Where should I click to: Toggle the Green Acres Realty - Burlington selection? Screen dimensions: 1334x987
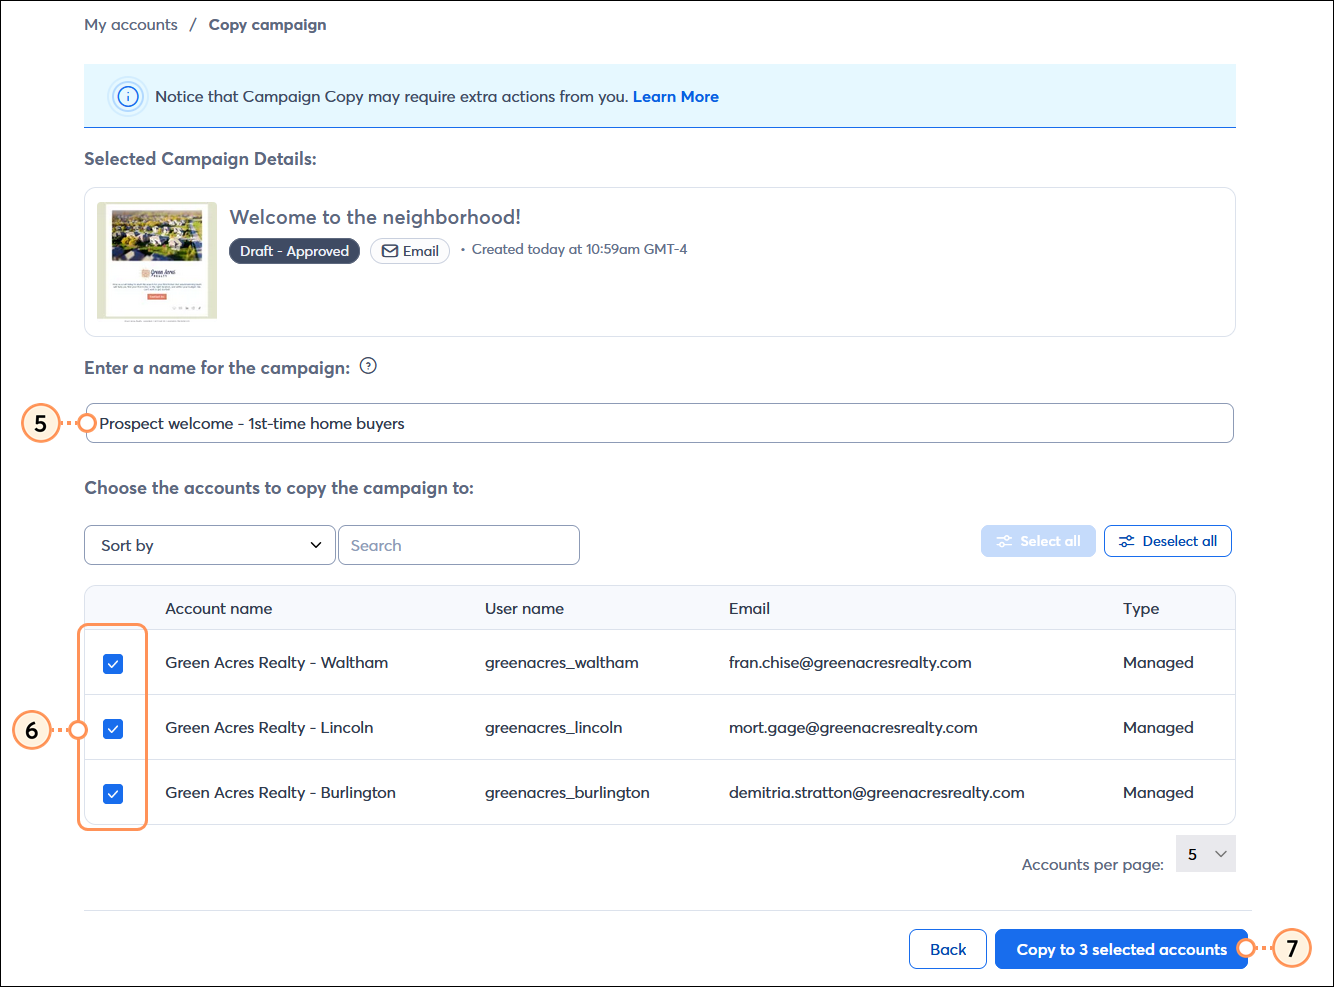click(x=113, y=792)
